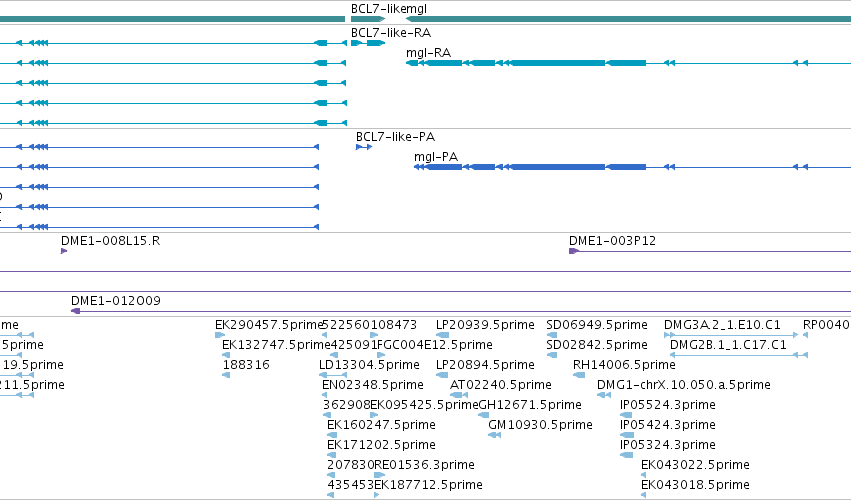Select the BCL7-like-RA transcript exon glyph

[x=368, y=43]
